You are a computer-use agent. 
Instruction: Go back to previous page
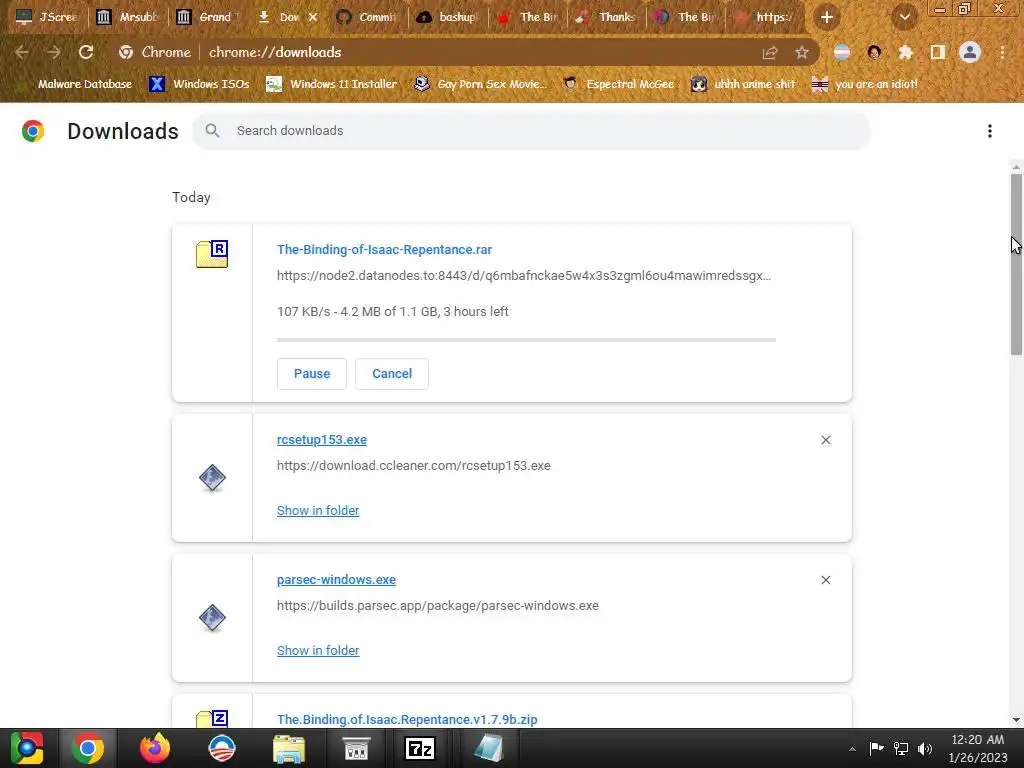click(22, 52)
